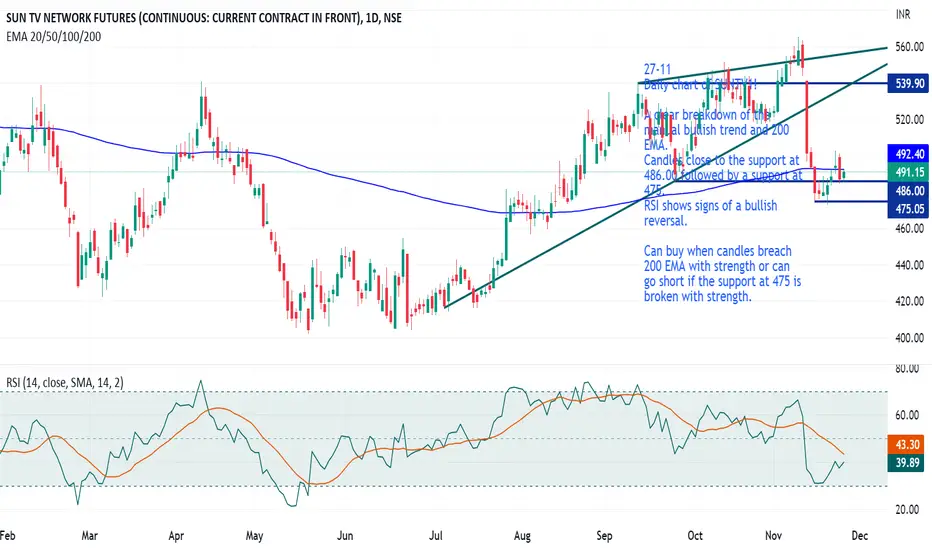Click the 60.00 RSI axis tick

point(907,415)
